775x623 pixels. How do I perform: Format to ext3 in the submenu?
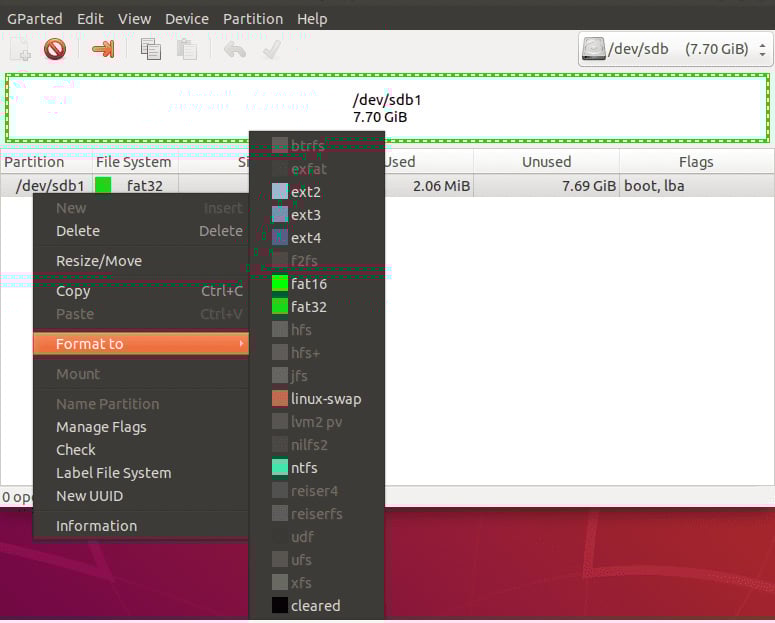(317, 215)
